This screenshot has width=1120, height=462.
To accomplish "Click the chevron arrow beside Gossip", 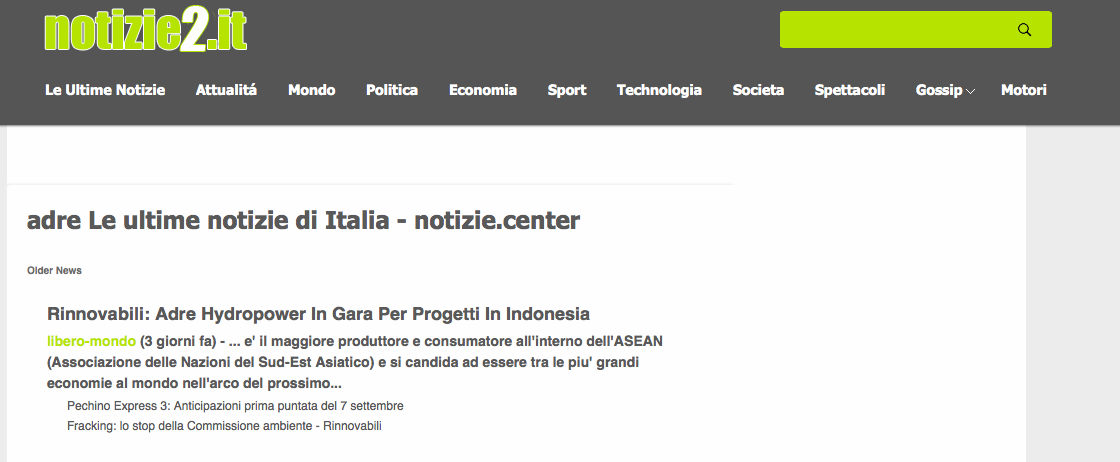I will (970, 91).
